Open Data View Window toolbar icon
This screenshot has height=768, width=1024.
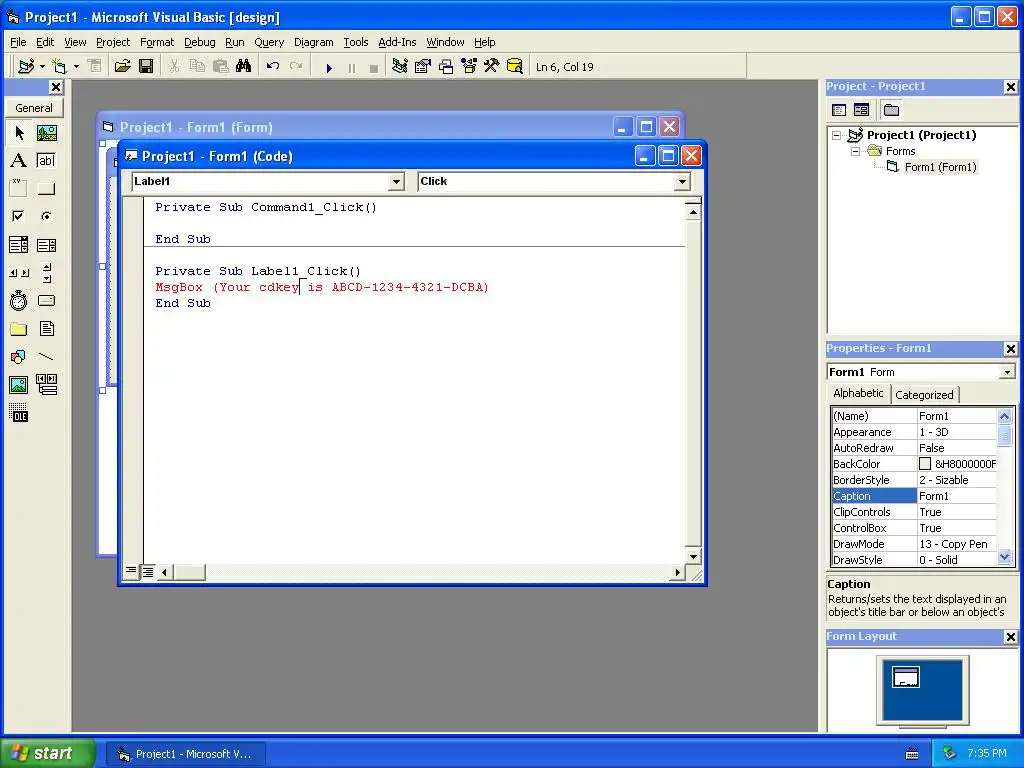click(515, 66)
